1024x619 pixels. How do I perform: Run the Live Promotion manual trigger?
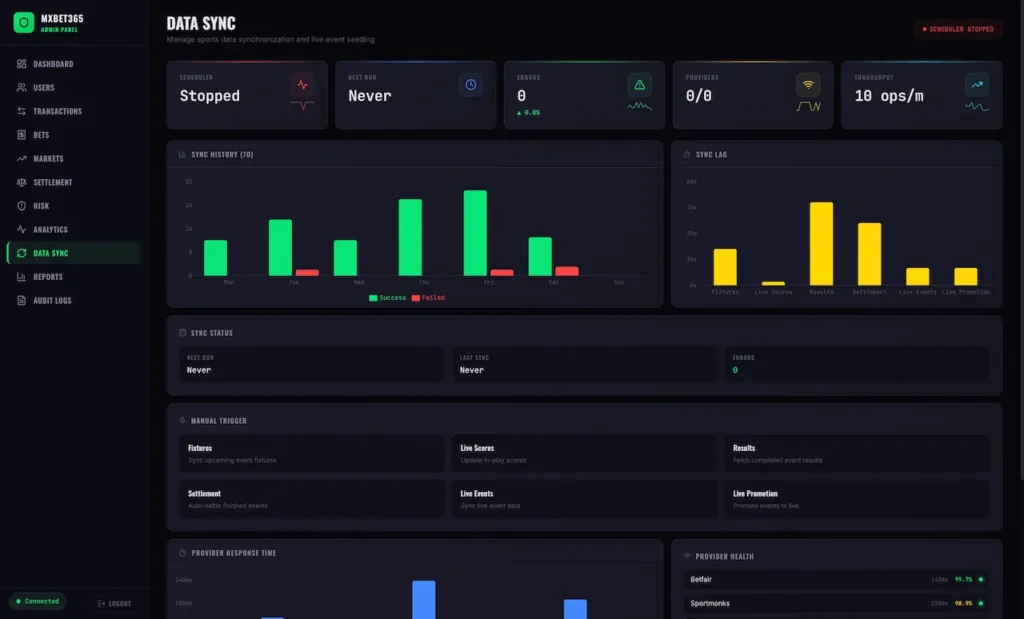[x=857, y=499]
